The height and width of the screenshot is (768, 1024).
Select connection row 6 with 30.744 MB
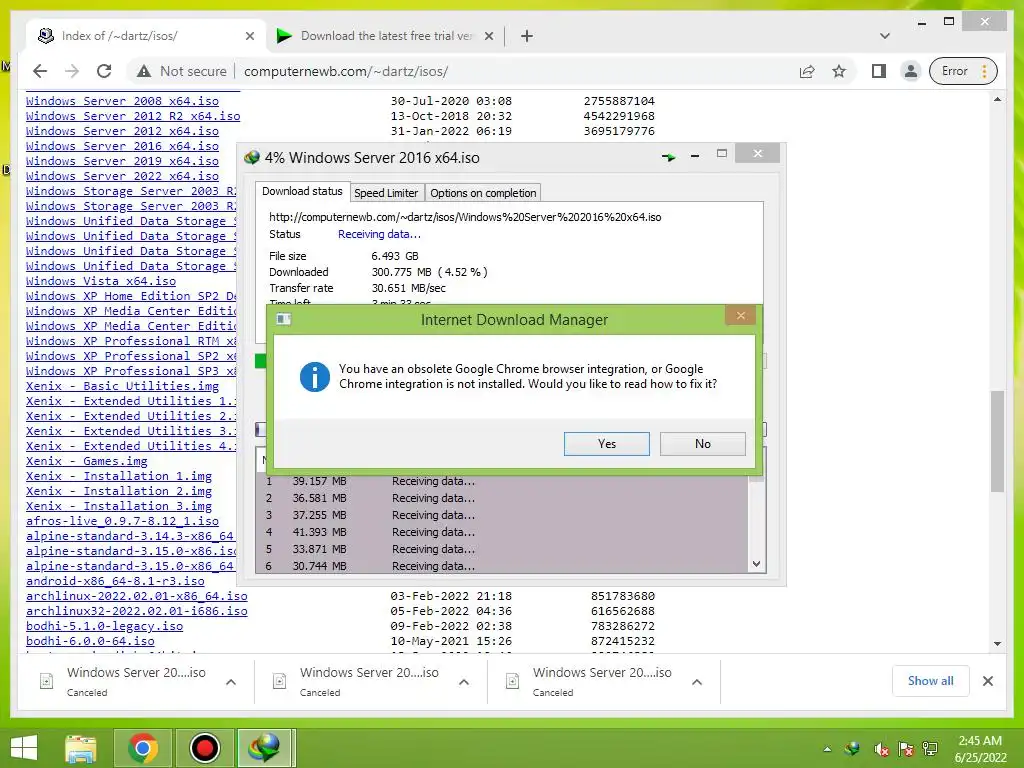(x=503, y=566)
